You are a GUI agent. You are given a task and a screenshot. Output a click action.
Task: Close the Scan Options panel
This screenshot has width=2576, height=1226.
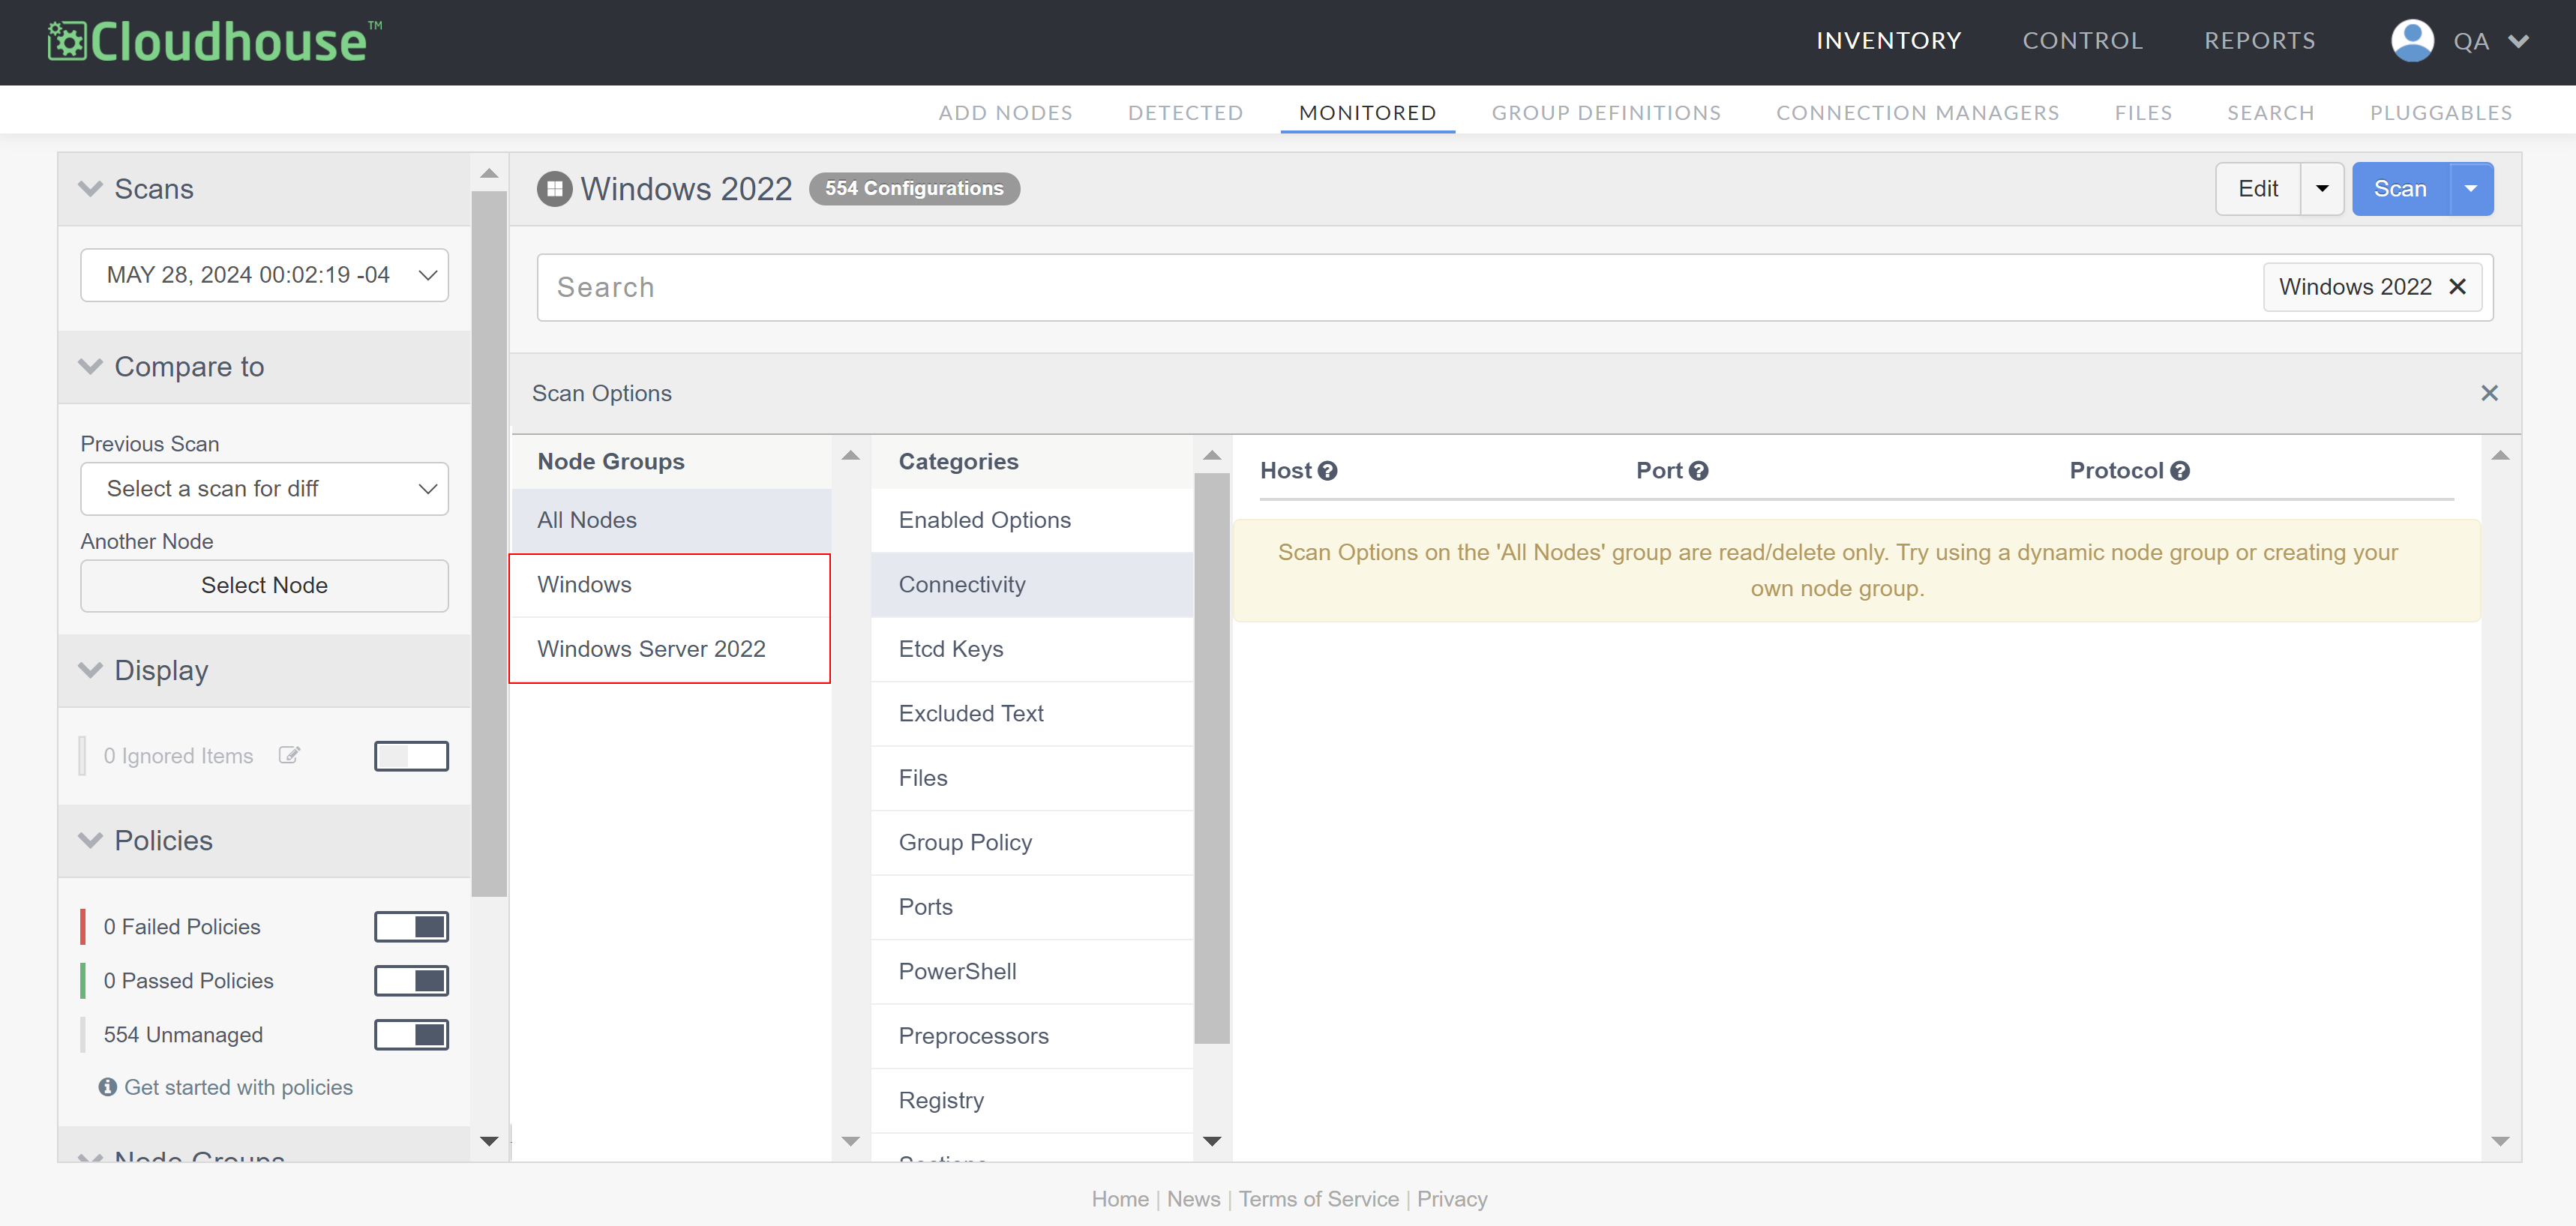click(x=2489, y=393)
